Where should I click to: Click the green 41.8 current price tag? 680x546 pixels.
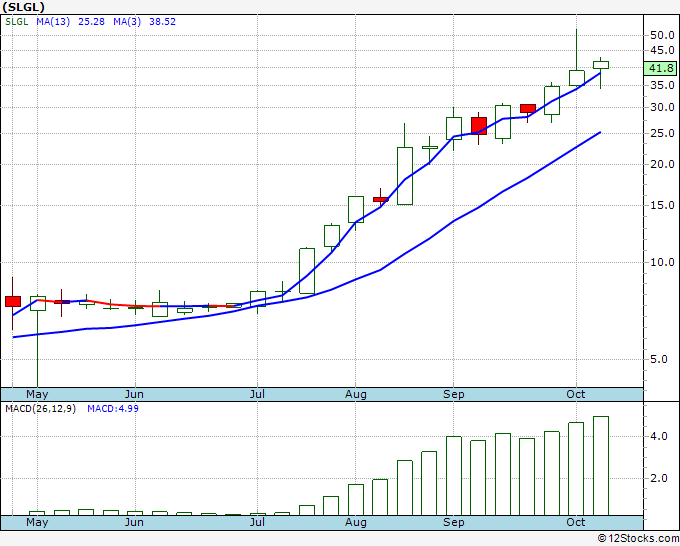[660, 68]
